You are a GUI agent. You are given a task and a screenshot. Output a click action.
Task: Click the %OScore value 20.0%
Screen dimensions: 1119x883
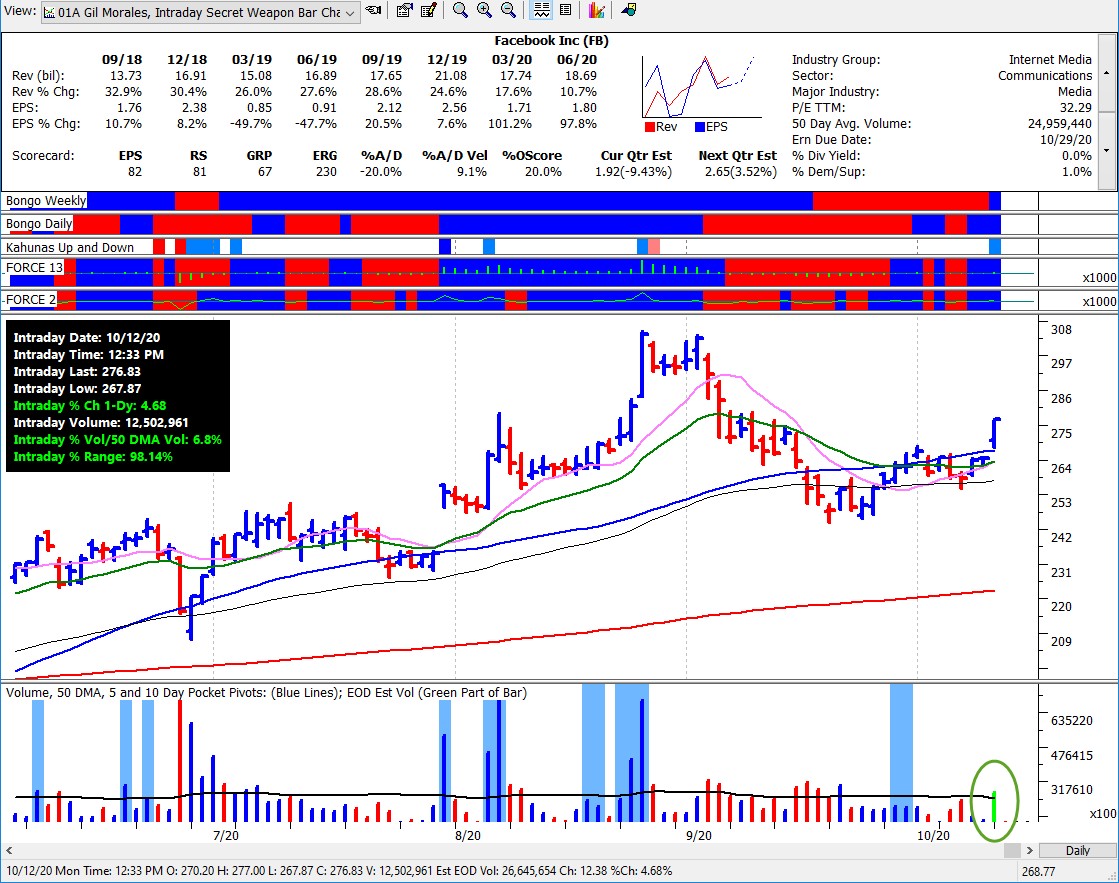pyautogui.click(x=543, y=171)
